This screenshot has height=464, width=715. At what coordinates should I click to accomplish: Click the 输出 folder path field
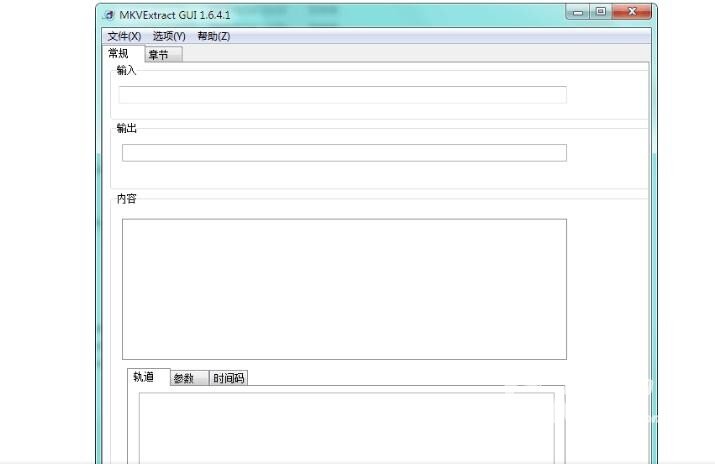pos(344,153)
